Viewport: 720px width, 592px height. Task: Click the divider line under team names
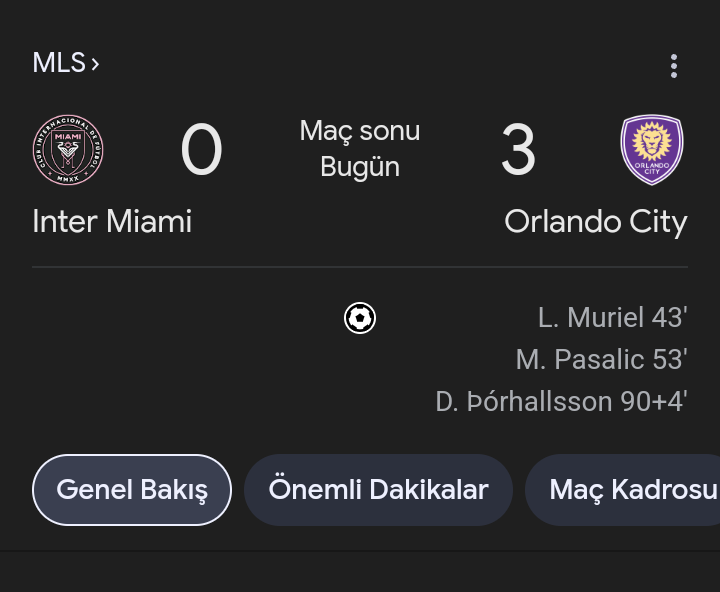(x=360, y=266)
